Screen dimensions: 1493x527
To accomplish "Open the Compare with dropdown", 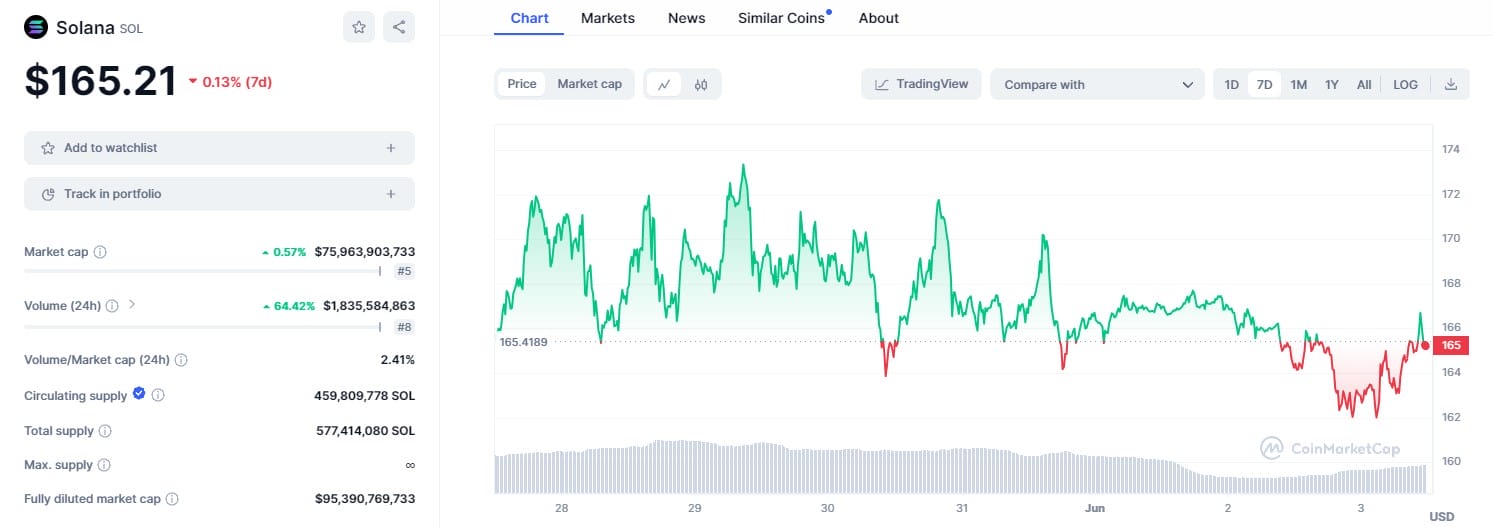I will 1099,85.
